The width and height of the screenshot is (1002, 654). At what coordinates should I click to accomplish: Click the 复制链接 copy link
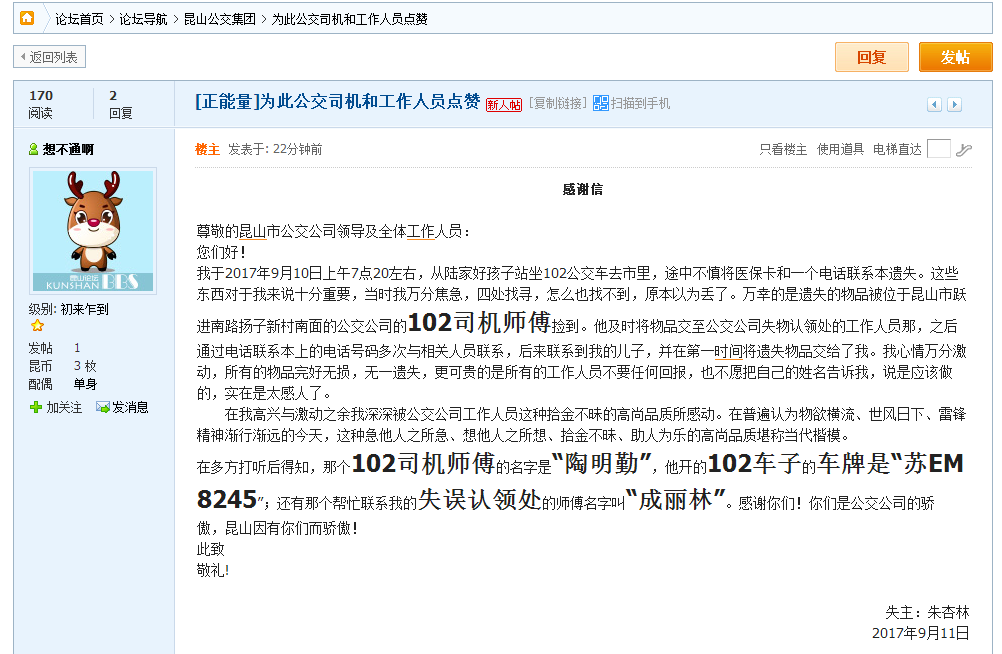557,103
